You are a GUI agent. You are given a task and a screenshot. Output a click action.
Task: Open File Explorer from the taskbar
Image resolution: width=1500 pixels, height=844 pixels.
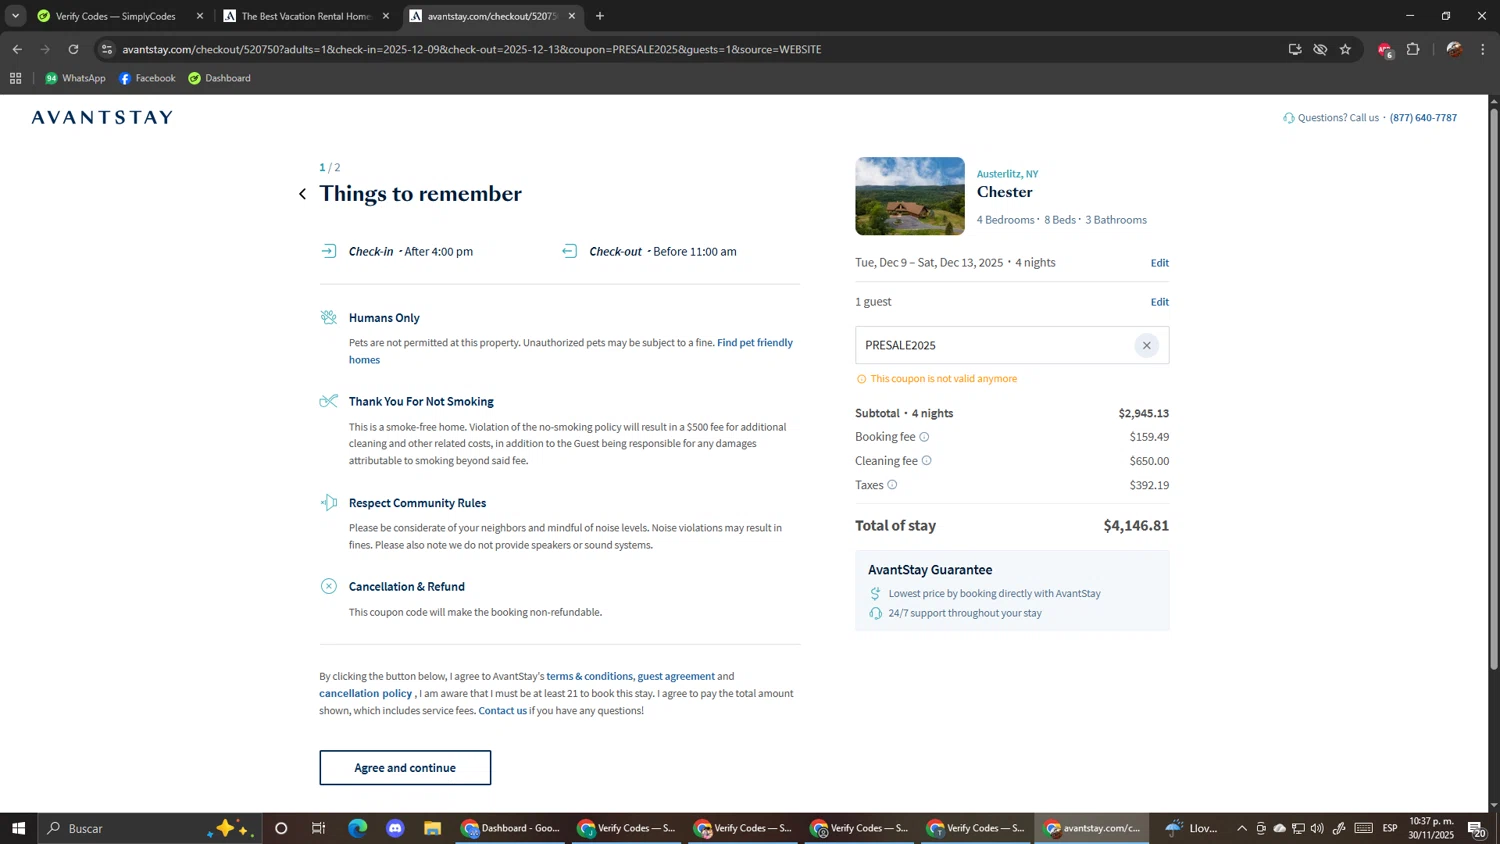[x=433, y=828]
